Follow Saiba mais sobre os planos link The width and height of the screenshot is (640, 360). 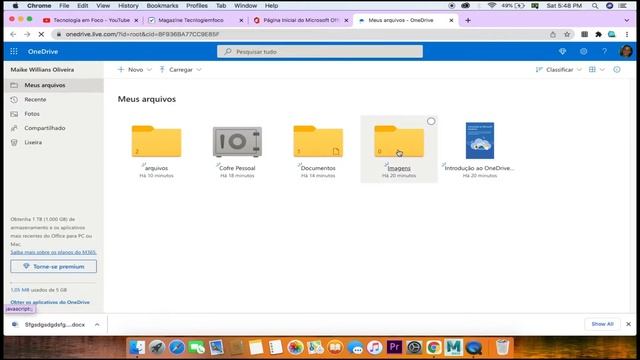tap(53, 252)
